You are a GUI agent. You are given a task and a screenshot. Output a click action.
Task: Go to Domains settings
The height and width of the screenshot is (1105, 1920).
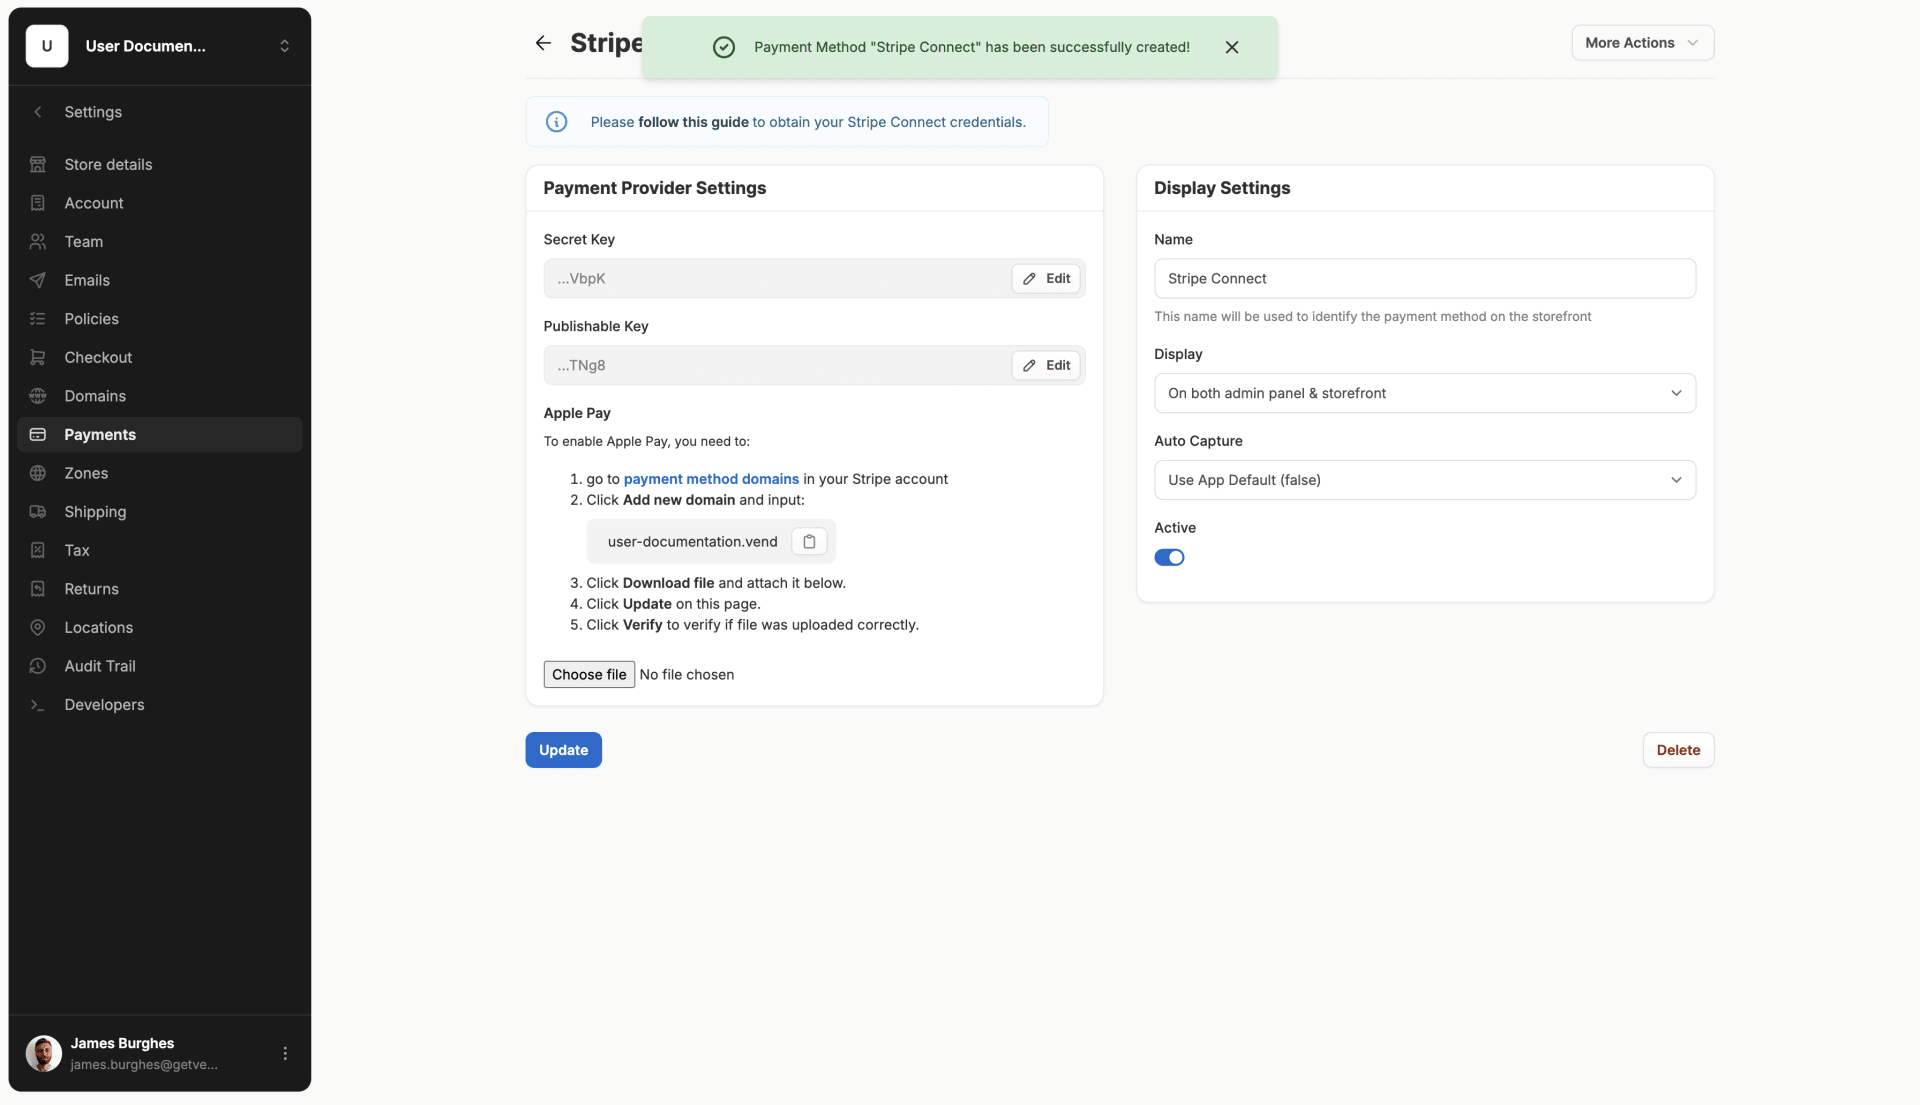(160, 396)
